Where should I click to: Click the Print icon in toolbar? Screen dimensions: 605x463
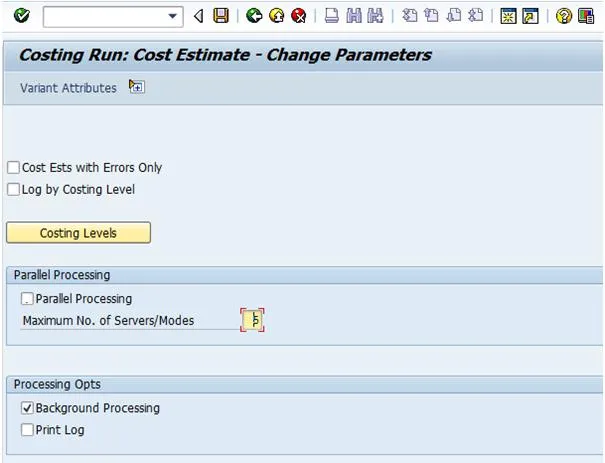331,16
